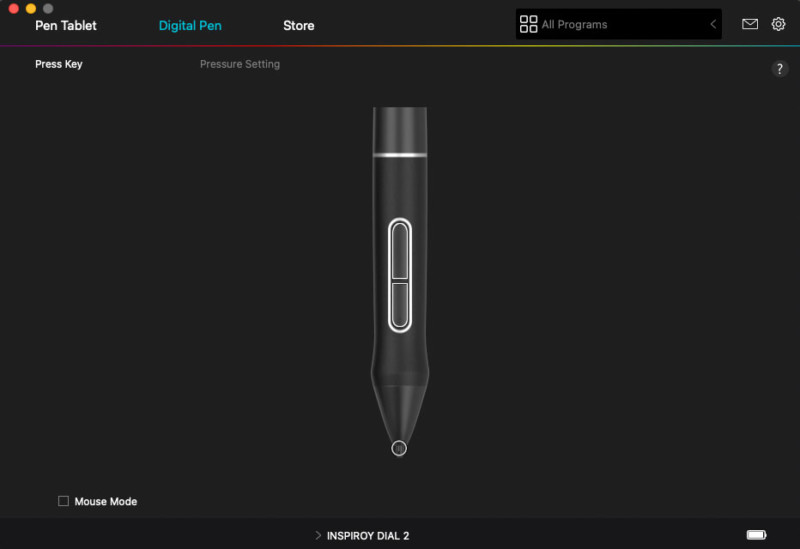This screenshot has width=800, height=549.
Task: Open the Pressure Setting section
Action: coord(240,64)
